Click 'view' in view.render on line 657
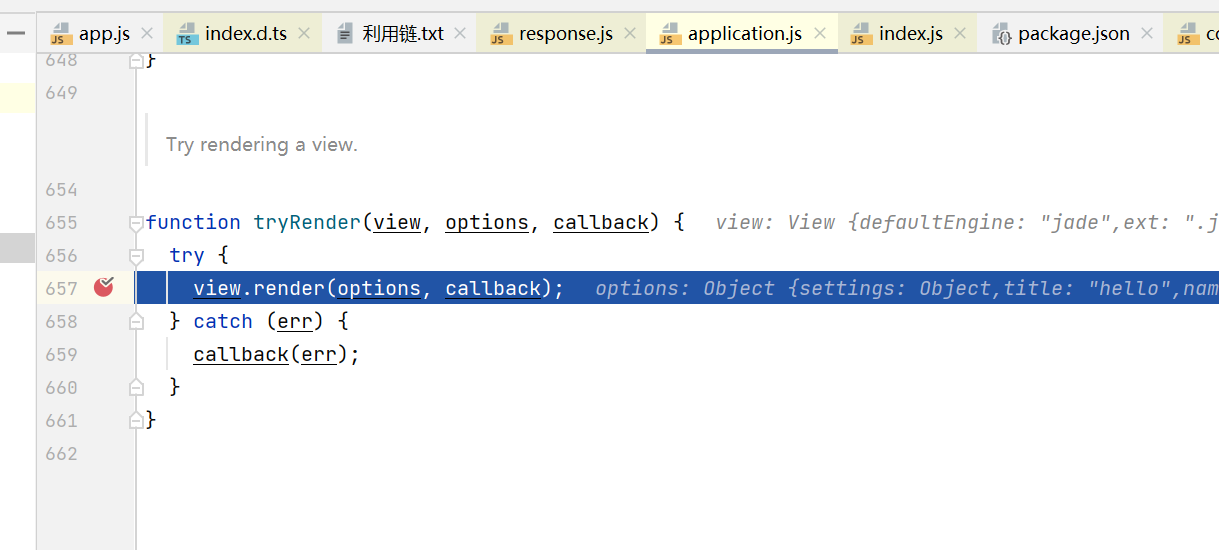This screenshot has width=1219, height=550. [x=217, y=288]
